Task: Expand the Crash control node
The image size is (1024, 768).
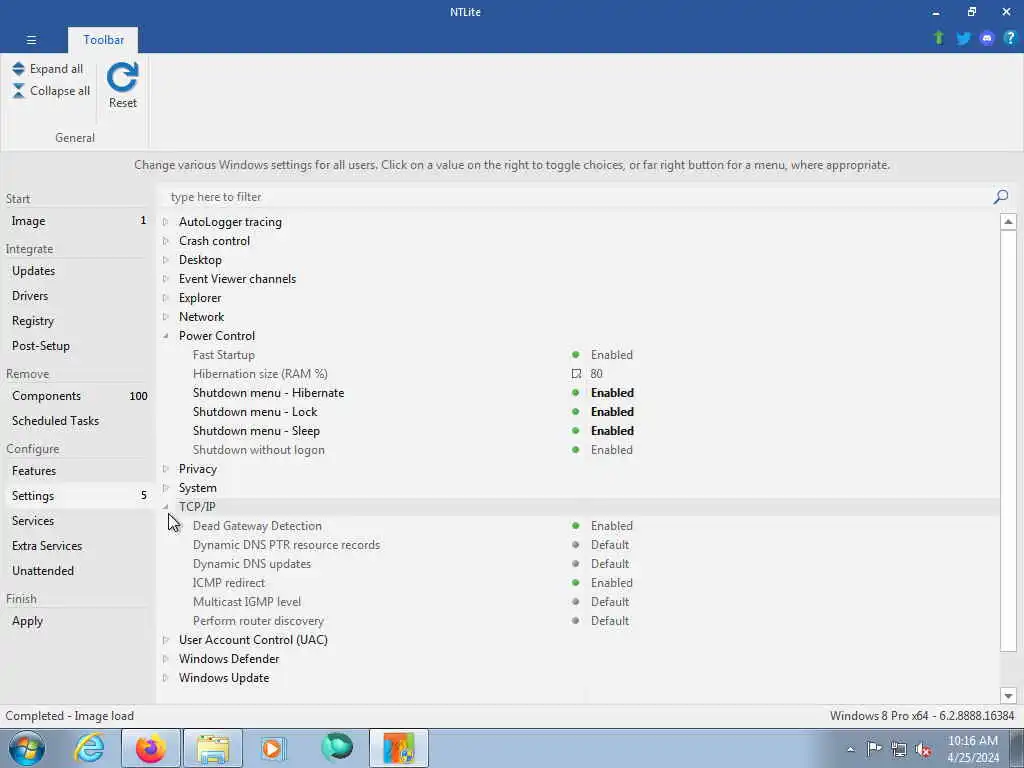Action: tap(166, 241)
